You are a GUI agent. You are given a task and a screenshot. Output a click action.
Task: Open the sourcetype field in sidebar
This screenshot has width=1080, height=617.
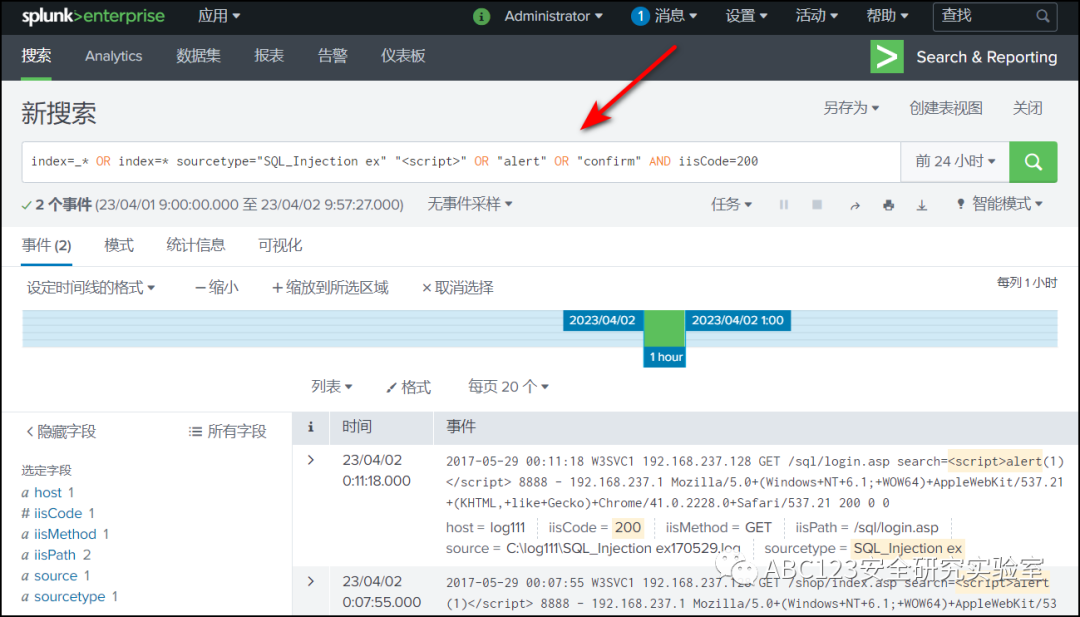tap(70, 596)
